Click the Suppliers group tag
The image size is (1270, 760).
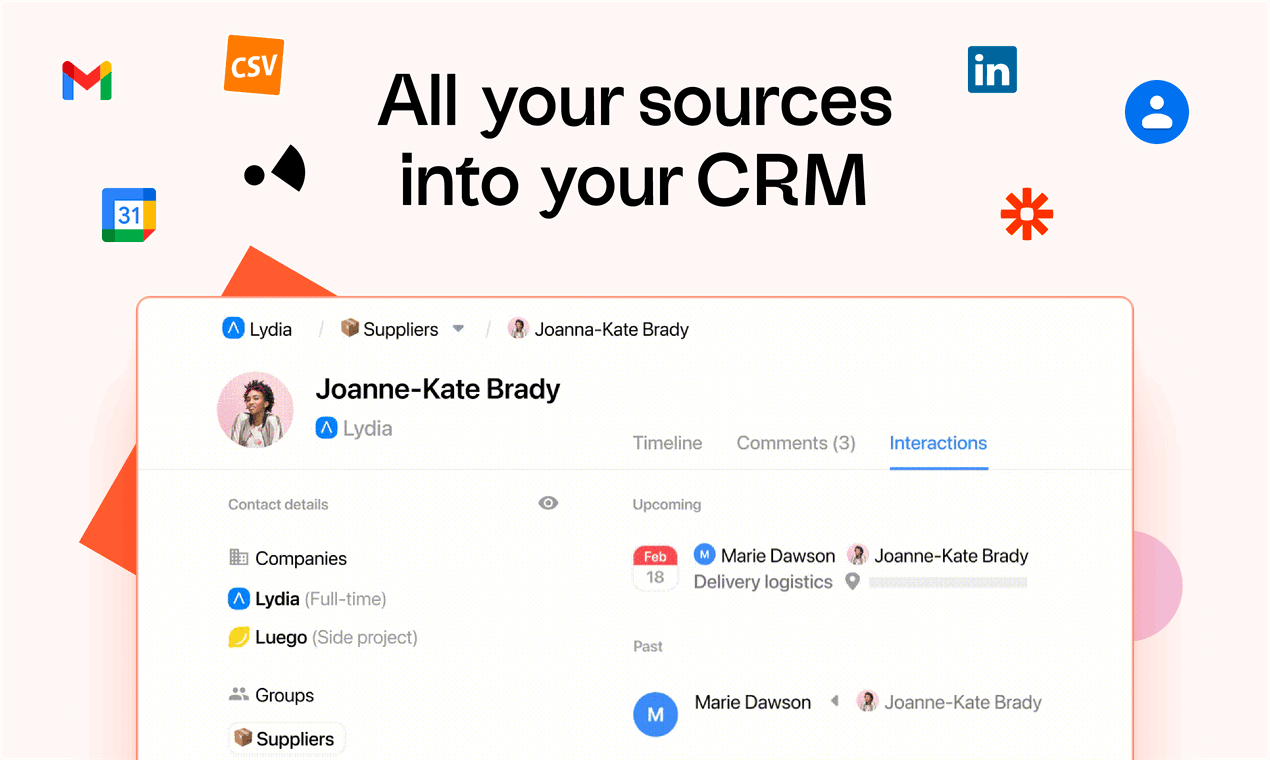(x=287, y=739)
